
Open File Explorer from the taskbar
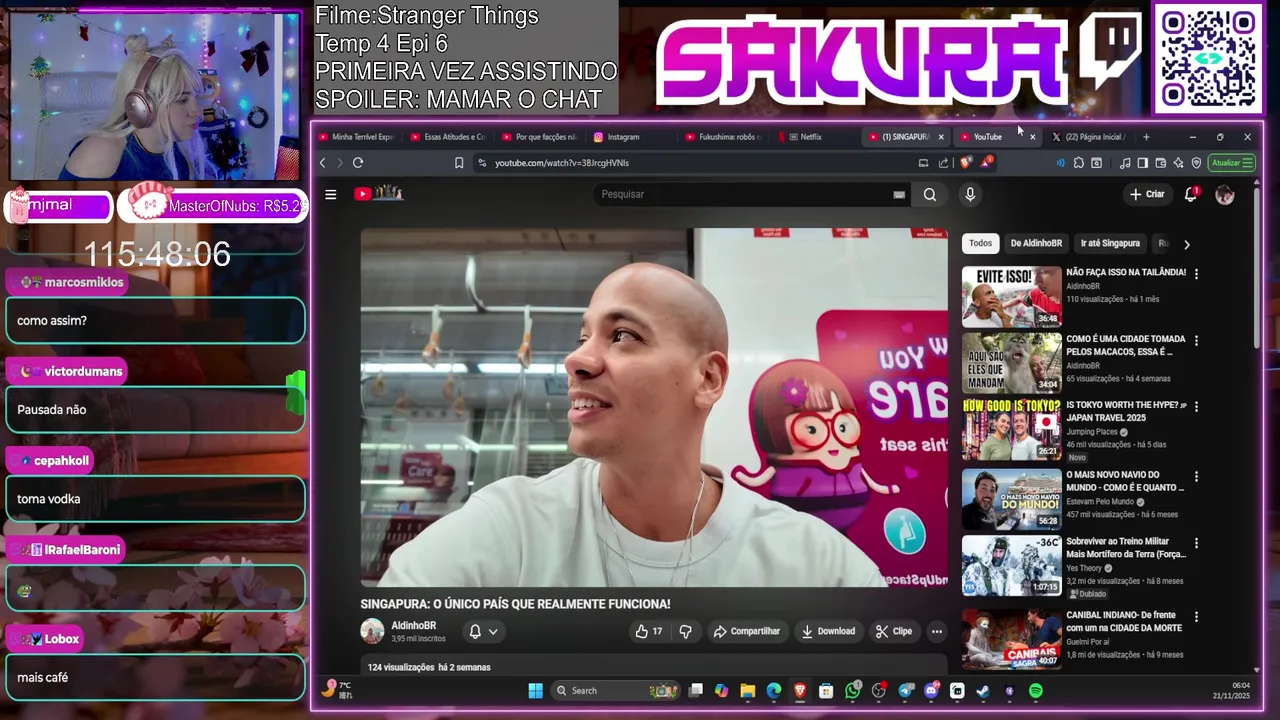(748, 691)
